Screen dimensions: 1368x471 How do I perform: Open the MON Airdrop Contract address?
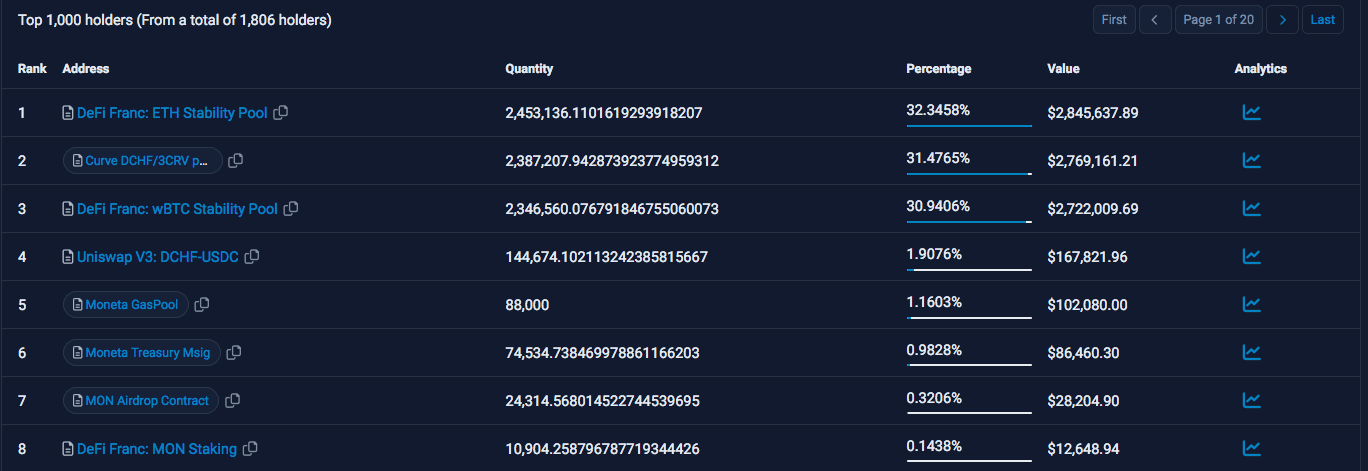click(146, 400)
